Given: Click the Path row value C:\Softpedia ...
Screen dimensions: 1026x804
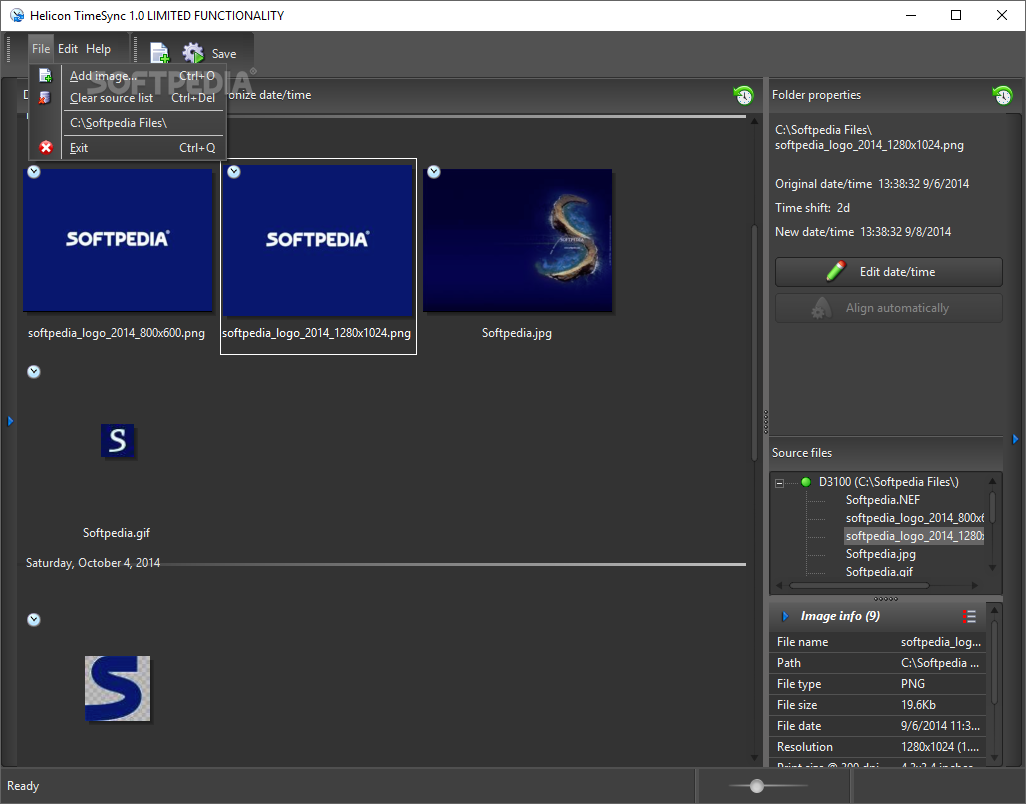Looking at the screenshot, I should point(940,663).
